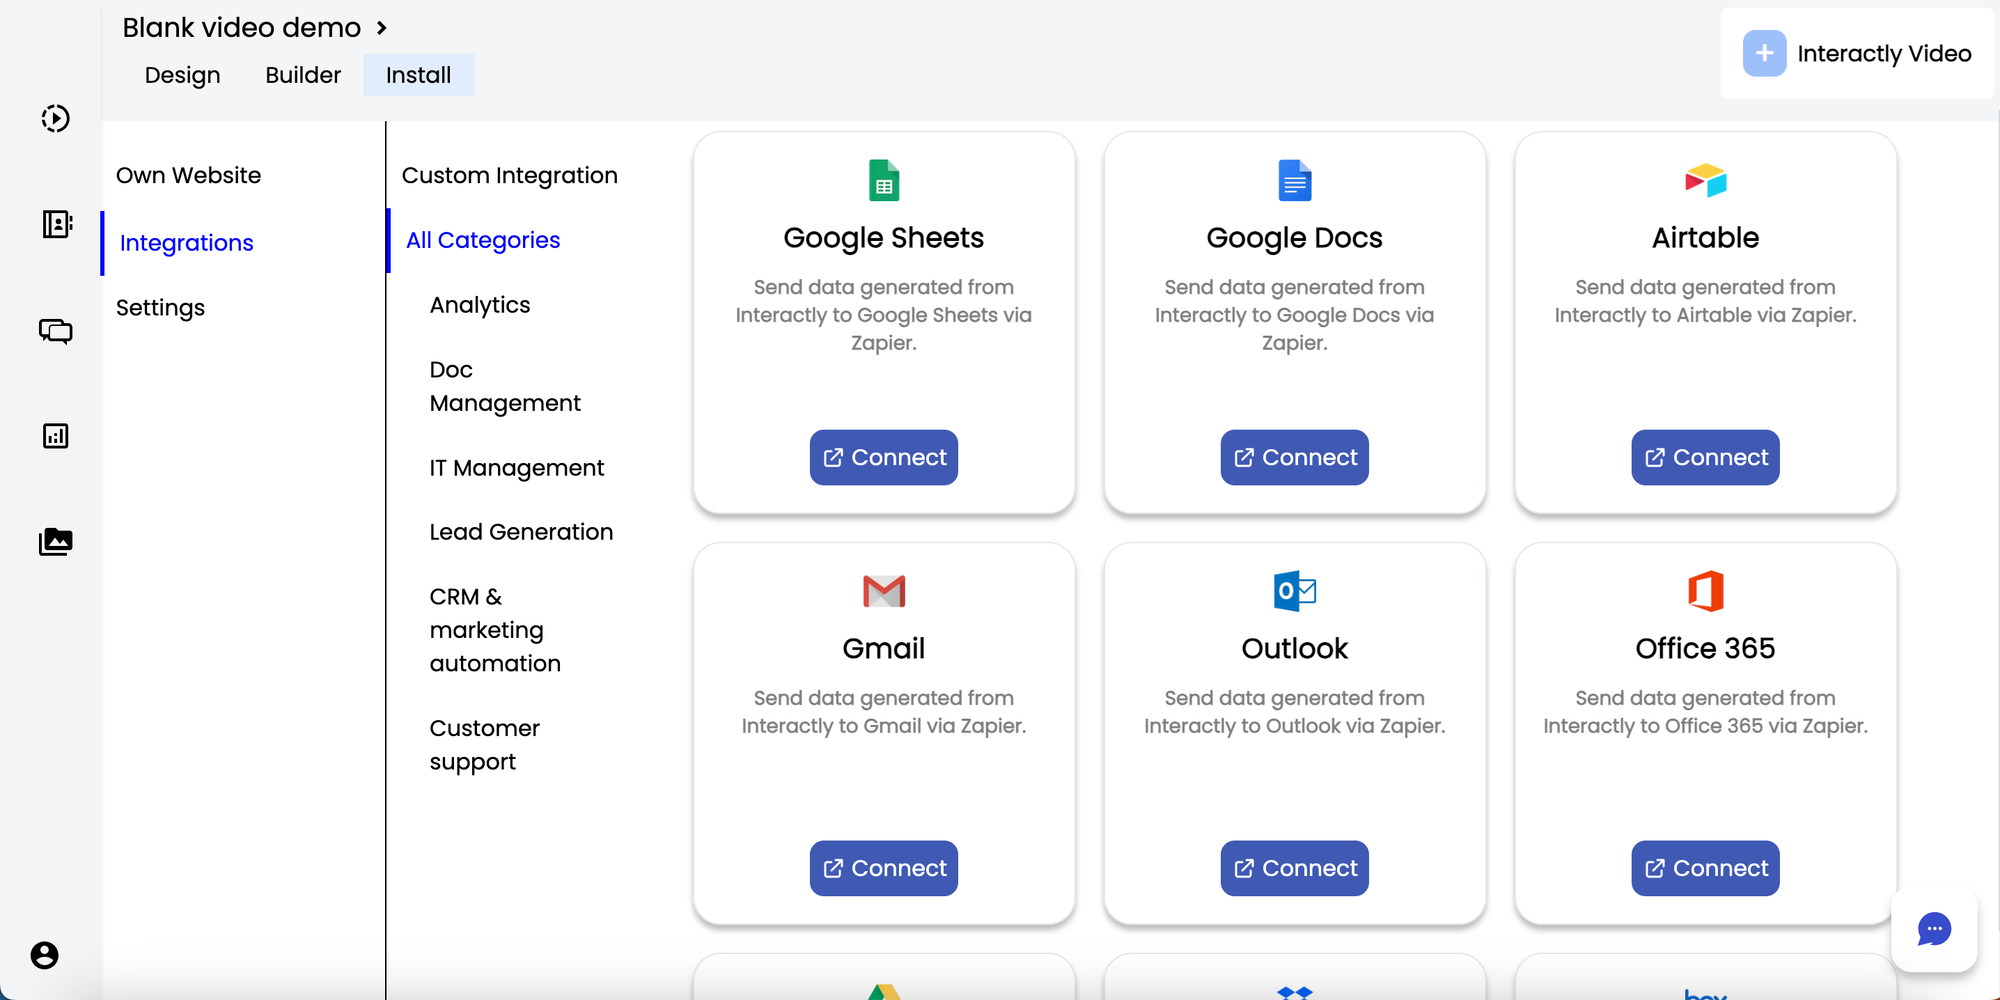The height and width of the screenshot is (1000, 2000).
Task: Open Settings in the sidebar
Action: [160, 308]
